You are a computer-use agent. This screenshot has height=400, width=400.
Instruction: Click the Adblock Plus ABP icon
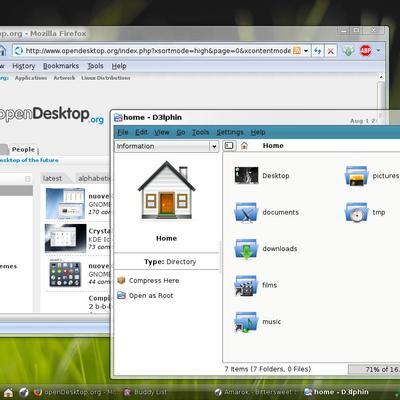pyautogui.click(x=365, y=51)
